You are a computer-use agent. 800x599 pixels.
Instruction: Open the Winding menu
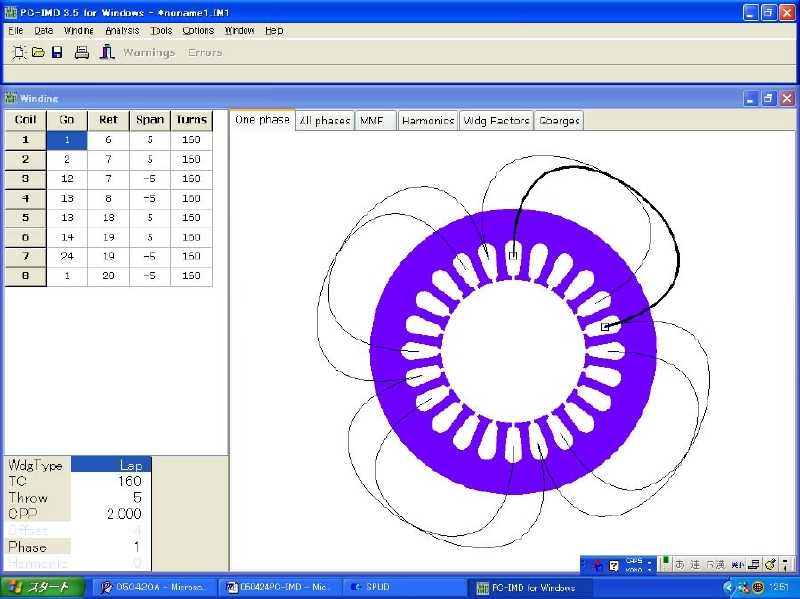point(78,31)
